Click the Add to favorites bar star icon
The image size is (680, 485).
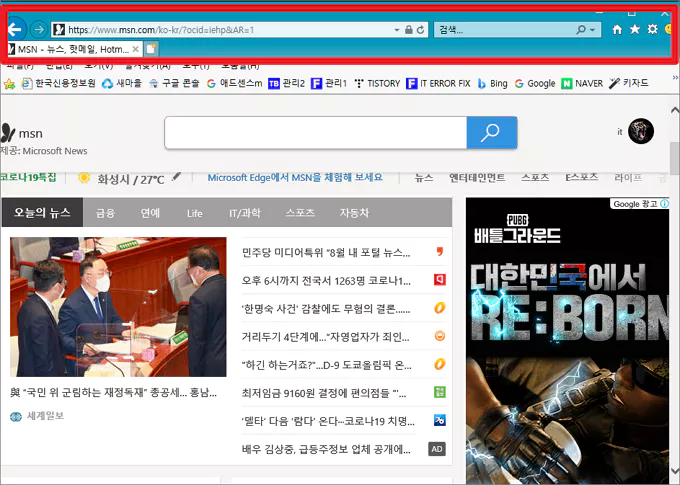[9, 83]
